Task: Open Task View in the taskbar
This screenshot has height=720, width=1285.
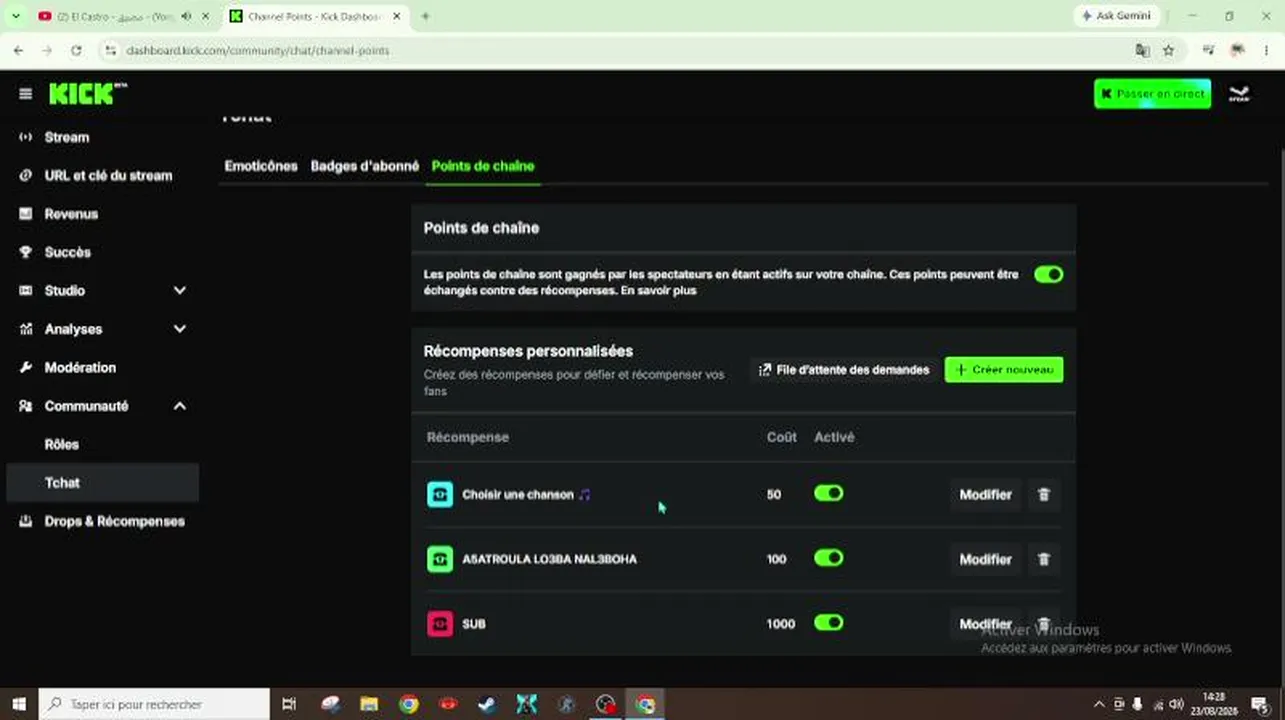Action: 289,704
